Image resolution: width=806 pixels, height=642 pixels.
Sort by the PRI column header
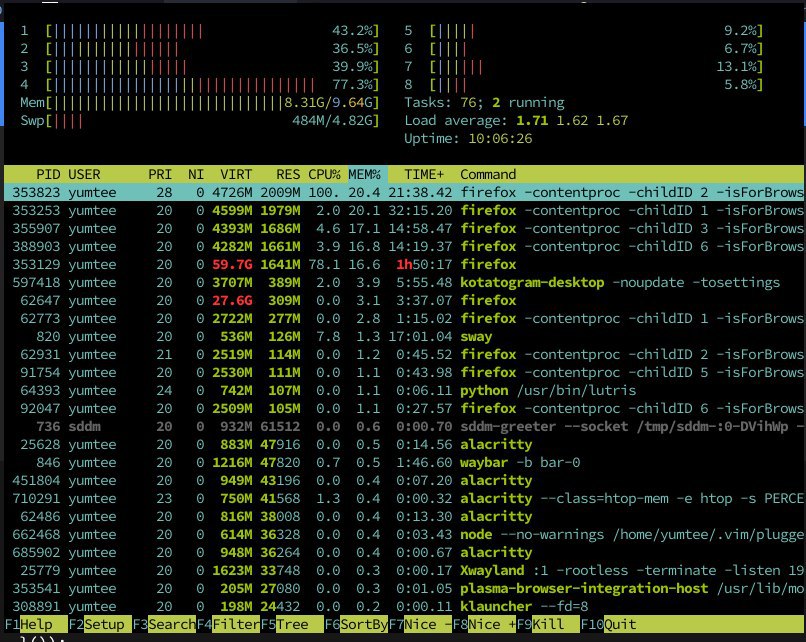pyautogui.click(x=160, y=175)
